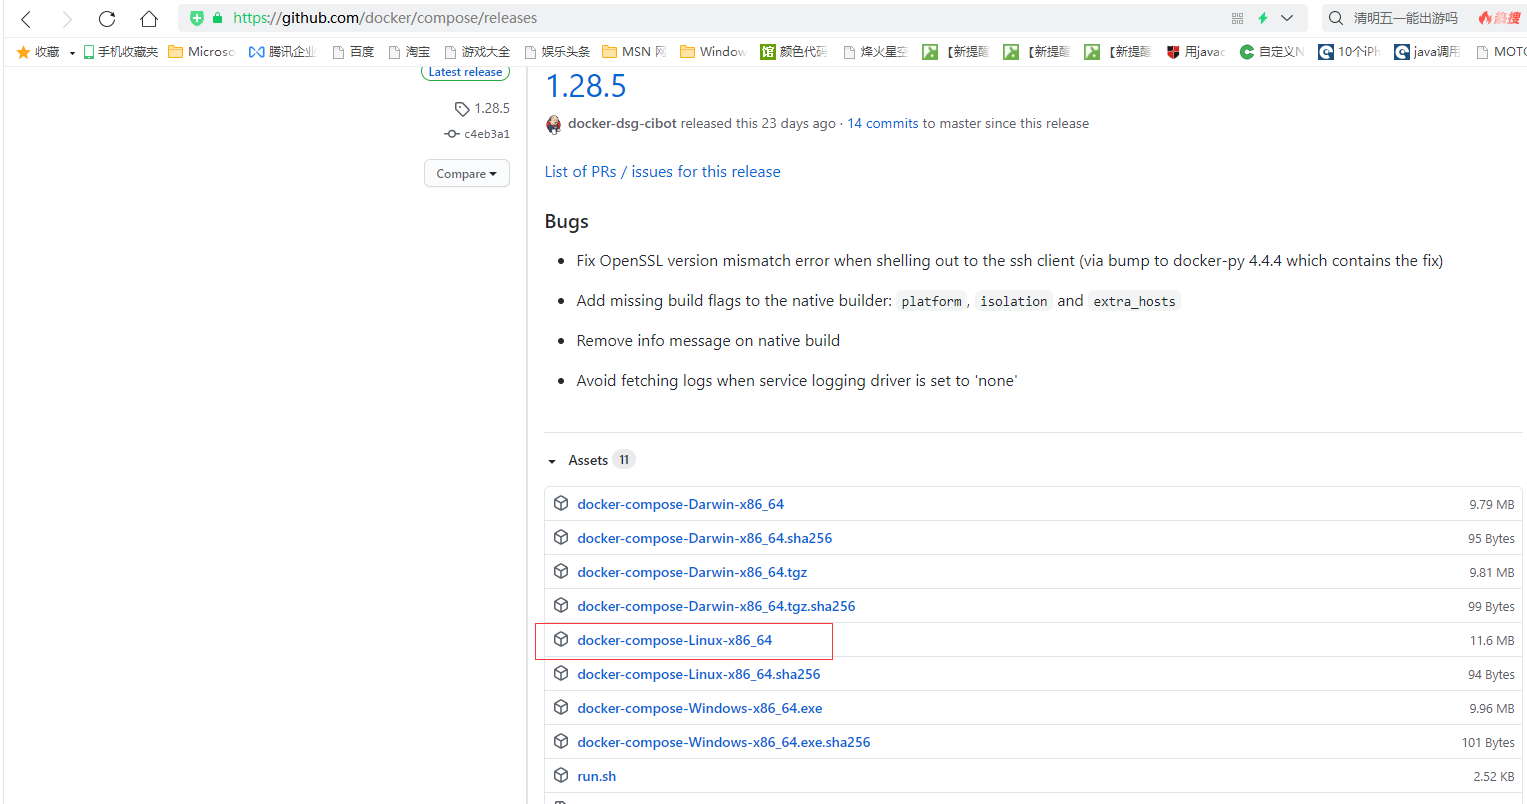This screenshot has height=804, width=1527.
Task: Download docker-compose-Linux-x86_64.sha256
Action: [698, 674]
